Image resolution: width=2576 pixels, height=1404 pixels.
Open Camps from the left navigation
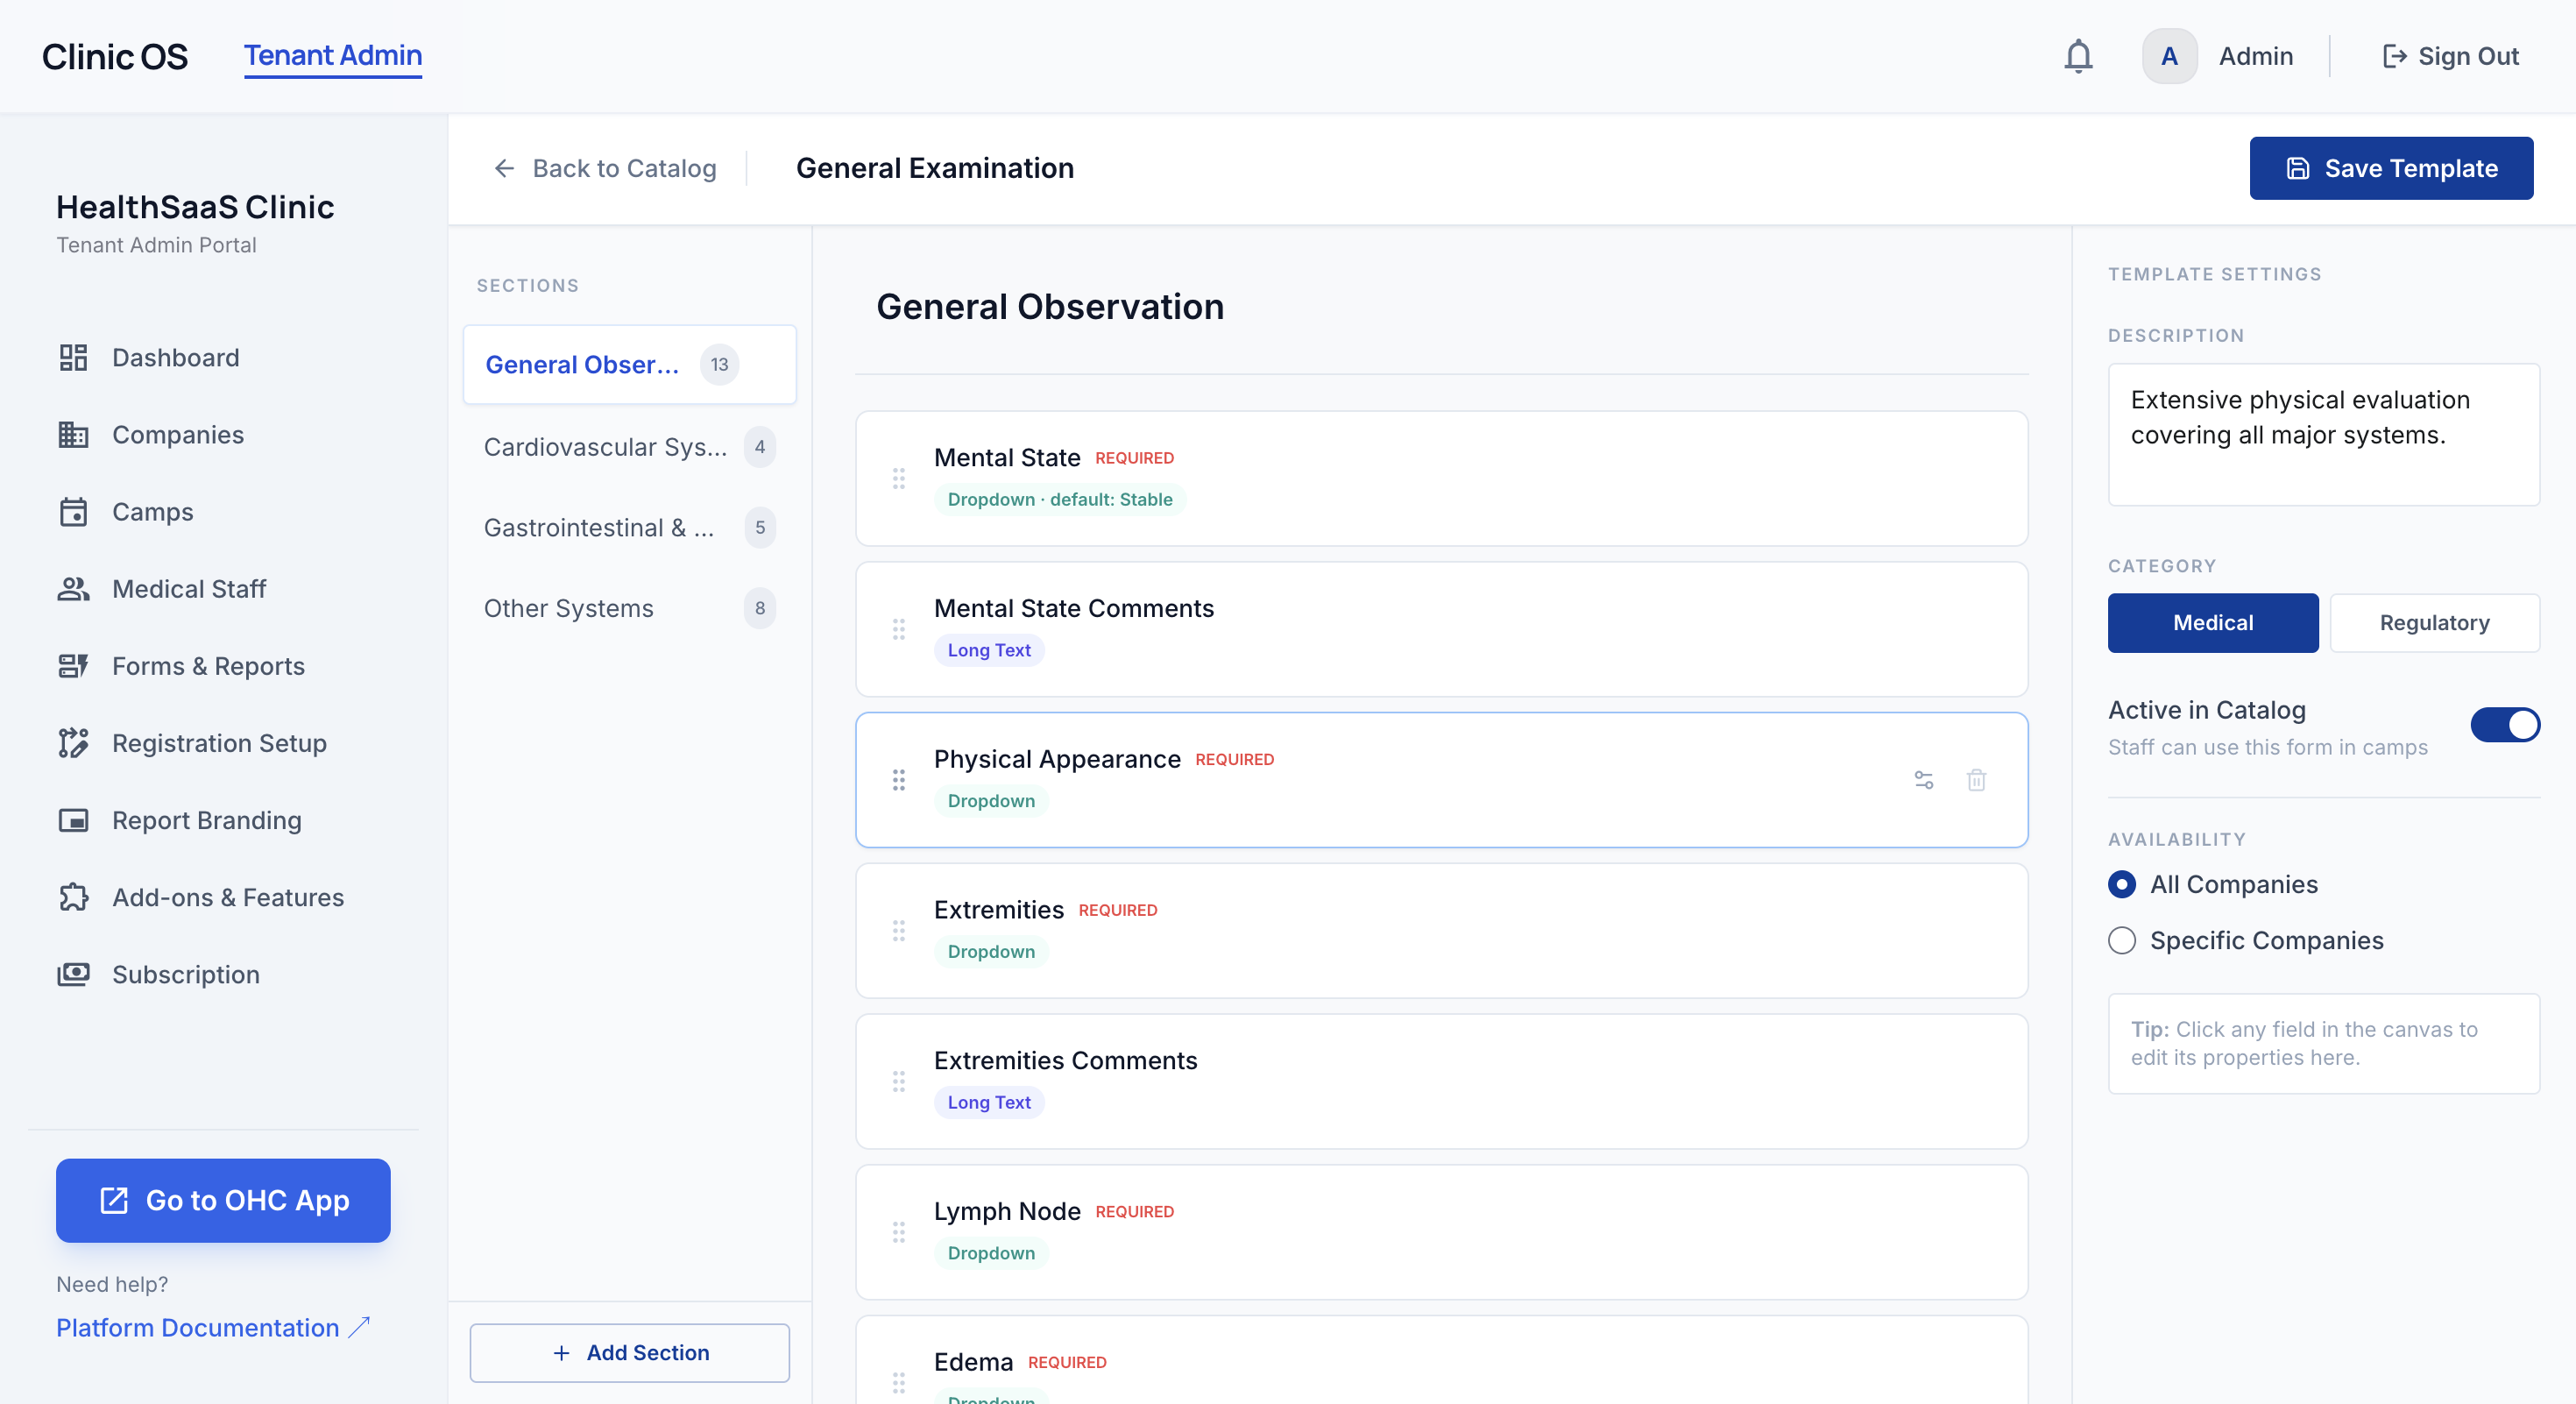pos(152,512)
